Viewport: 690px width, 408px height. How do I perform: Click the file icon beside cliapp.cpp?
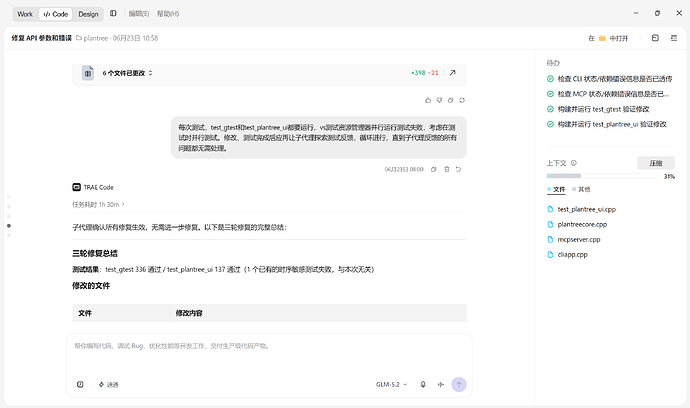pyautogui.click(x=550, y=255)
